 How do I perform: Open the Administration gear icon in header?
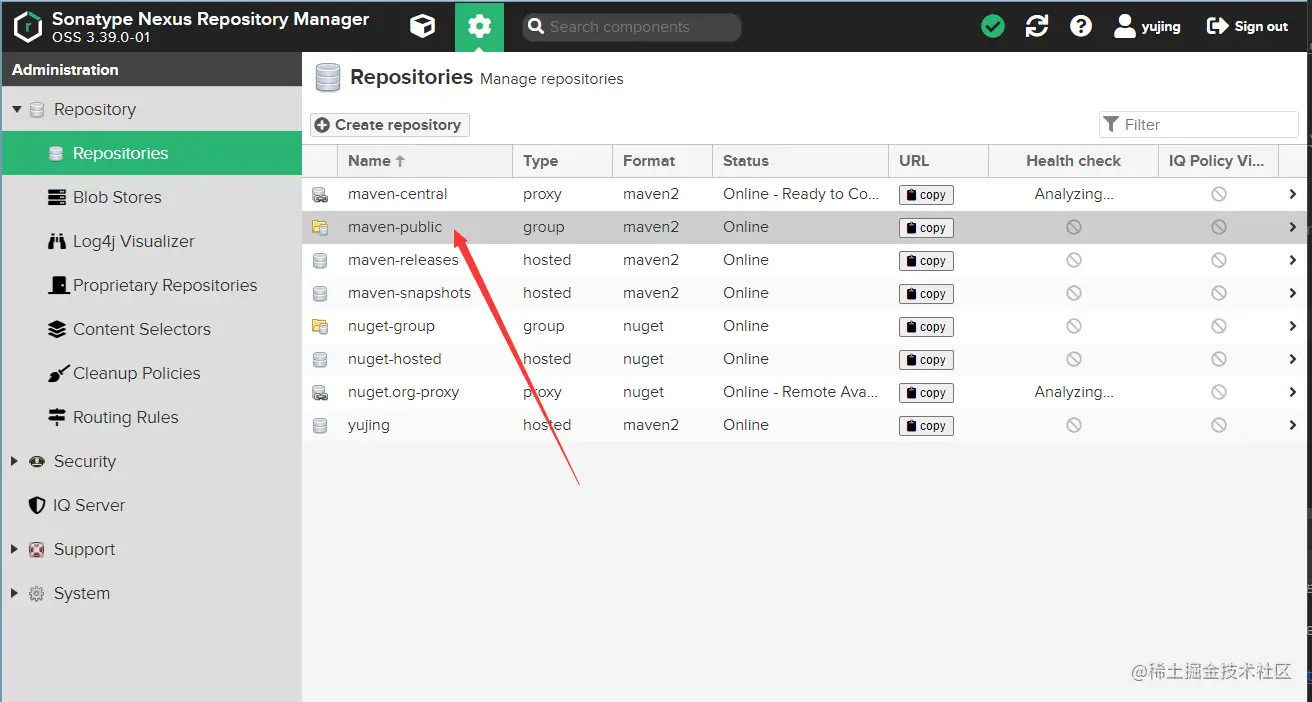[479, 26]
